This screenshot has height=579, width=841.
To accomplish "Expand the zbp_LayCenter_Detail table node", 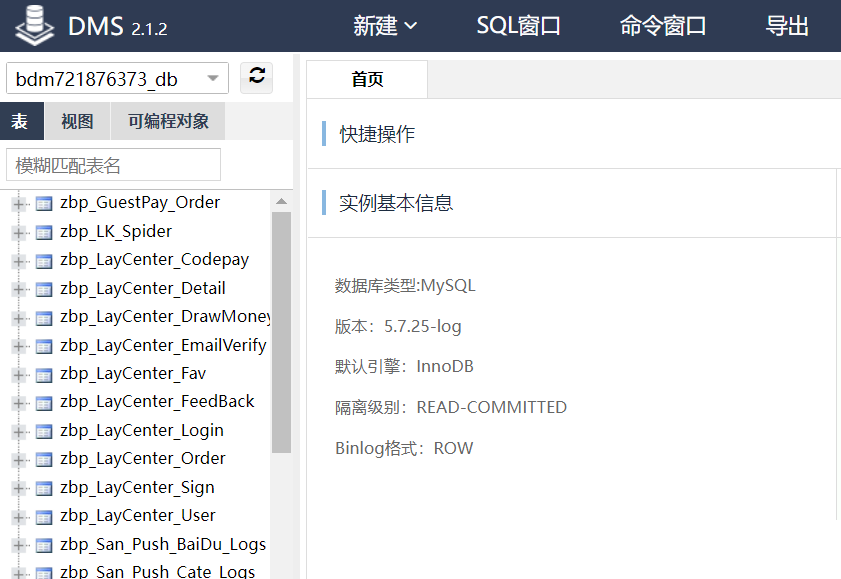I will (x=18, y=290).
